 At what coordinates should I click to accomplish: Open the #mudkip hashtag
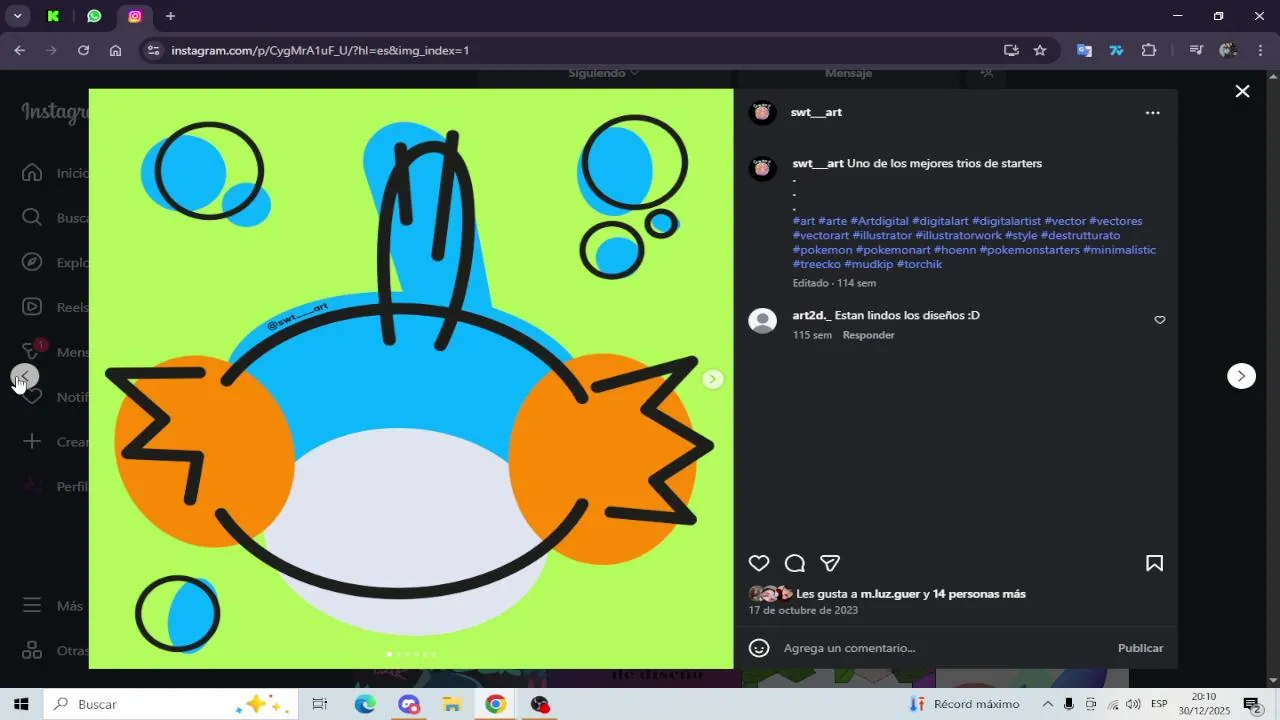(x=868, y=264)
